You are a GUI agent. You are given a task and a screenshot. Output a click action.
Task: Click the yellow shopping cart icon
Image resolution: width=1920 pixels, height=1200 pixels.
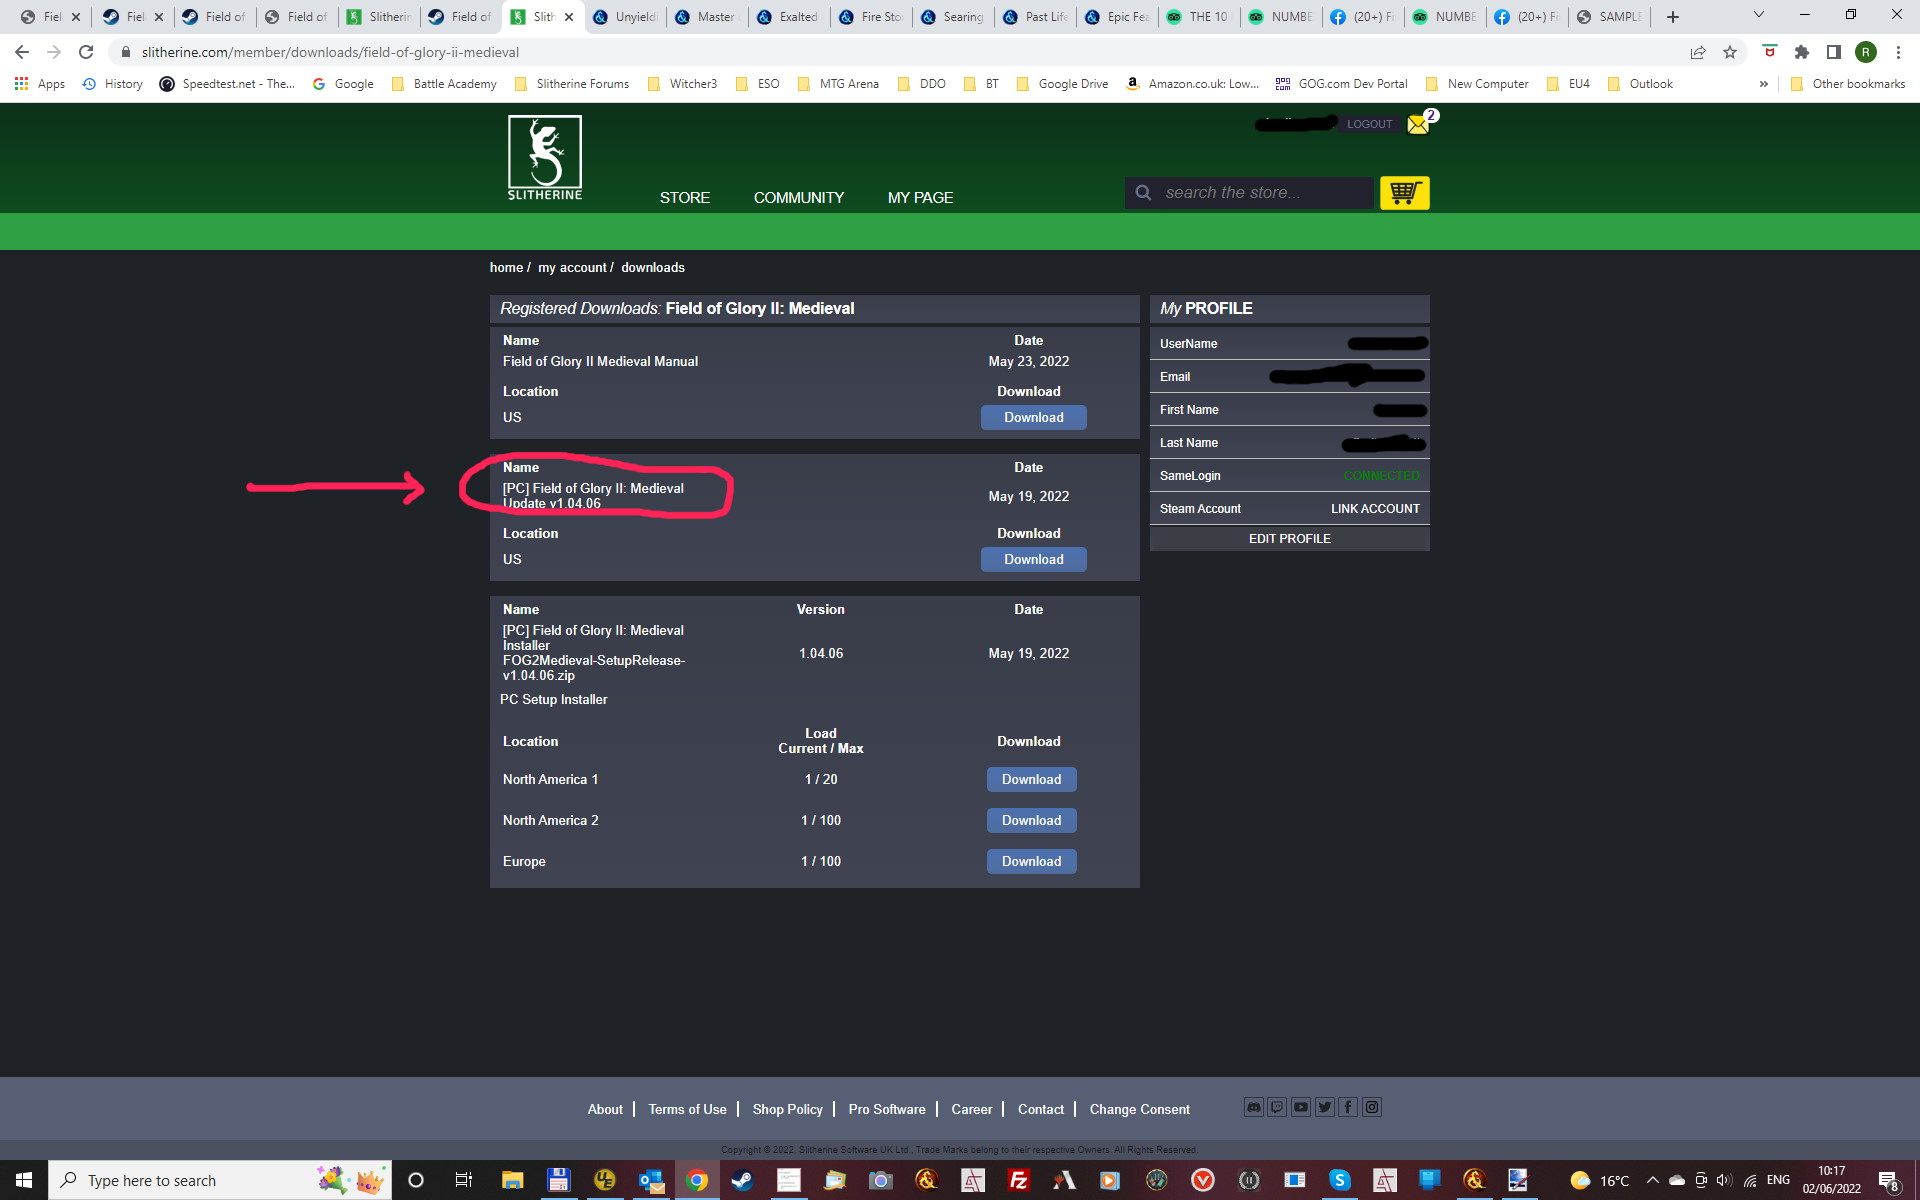click(1404, 192)
